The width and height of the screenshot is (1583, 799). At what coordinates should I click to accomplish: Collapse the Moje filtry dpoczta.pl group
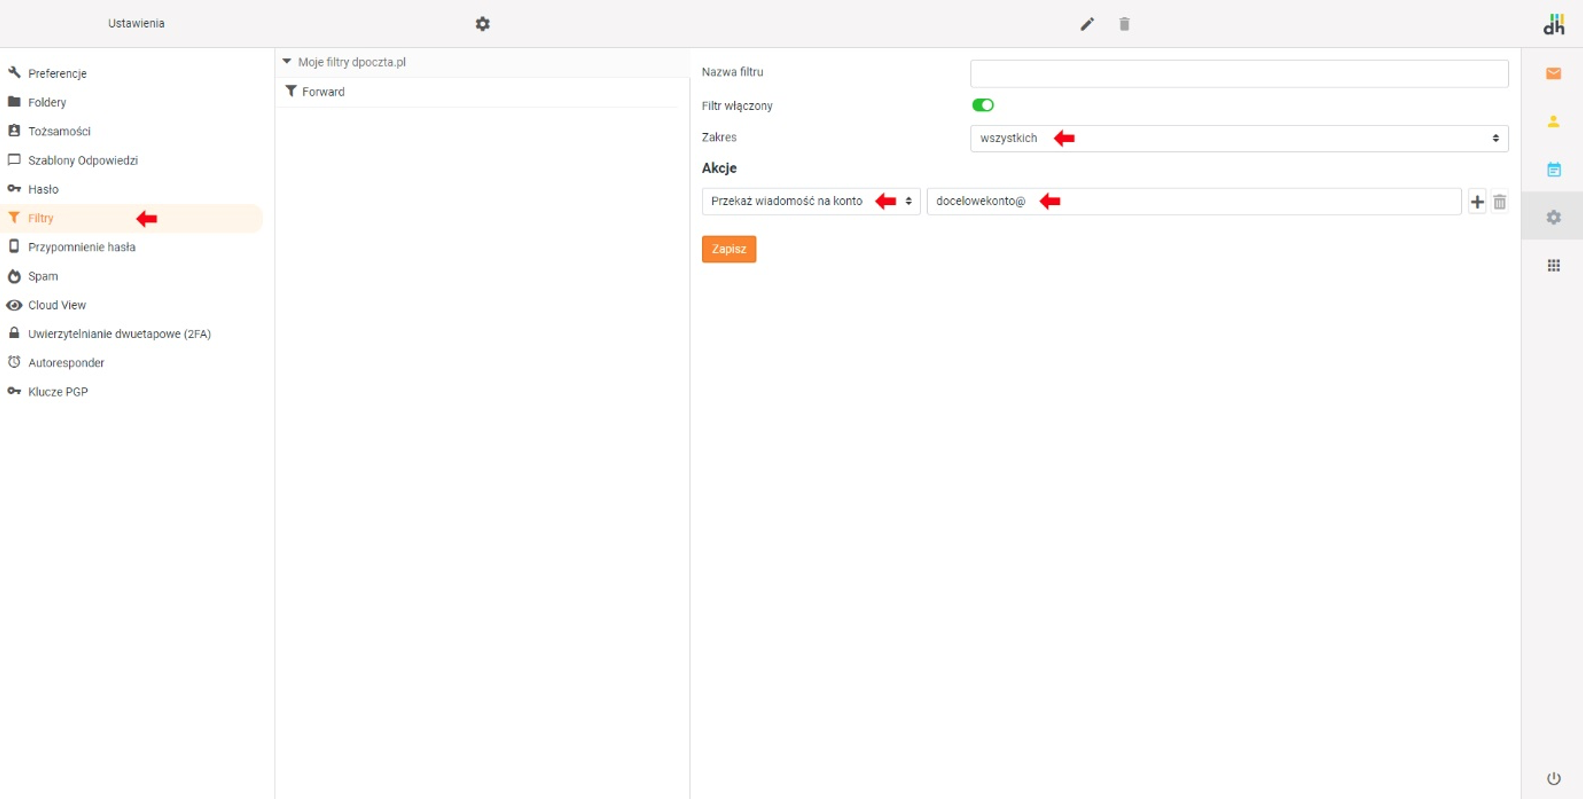click(x=287, y=62)
